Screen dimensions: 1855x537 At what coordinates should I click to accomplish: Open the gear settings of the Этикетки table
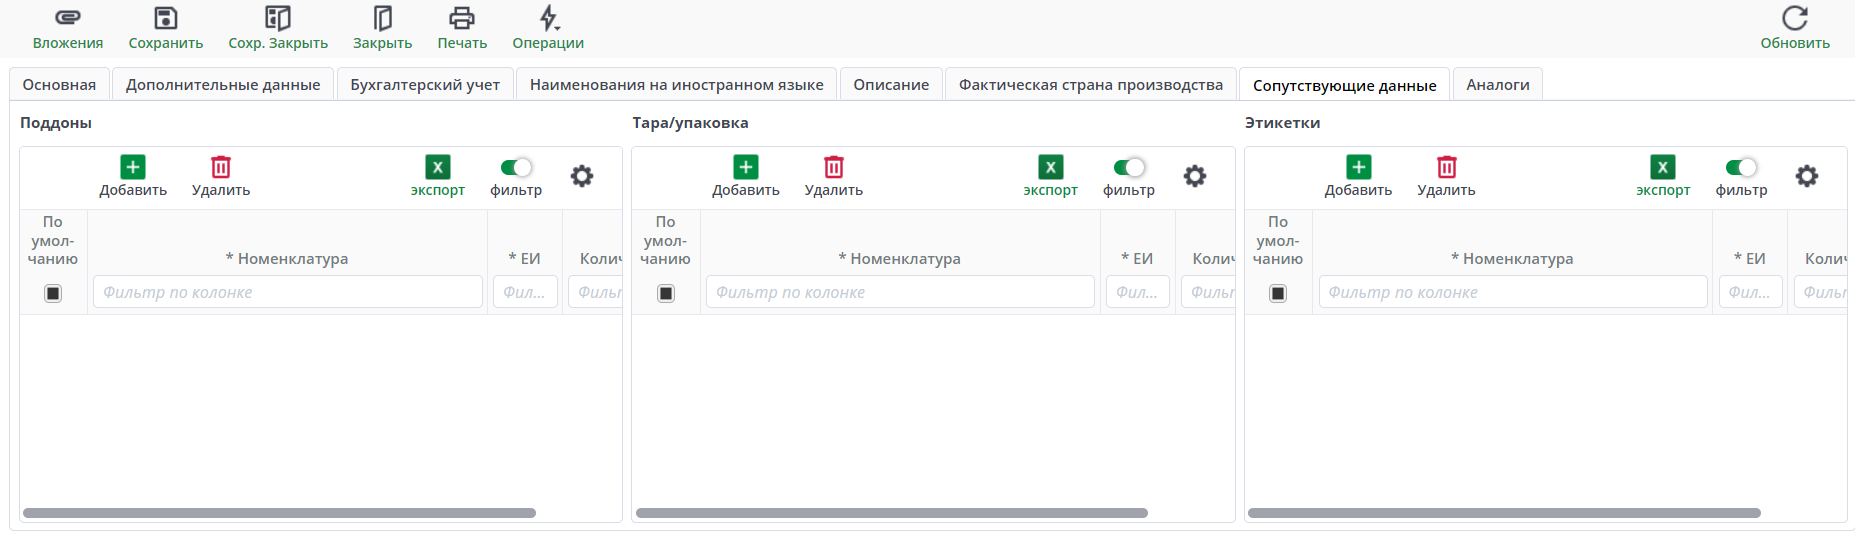click(x=1807, y=176)
